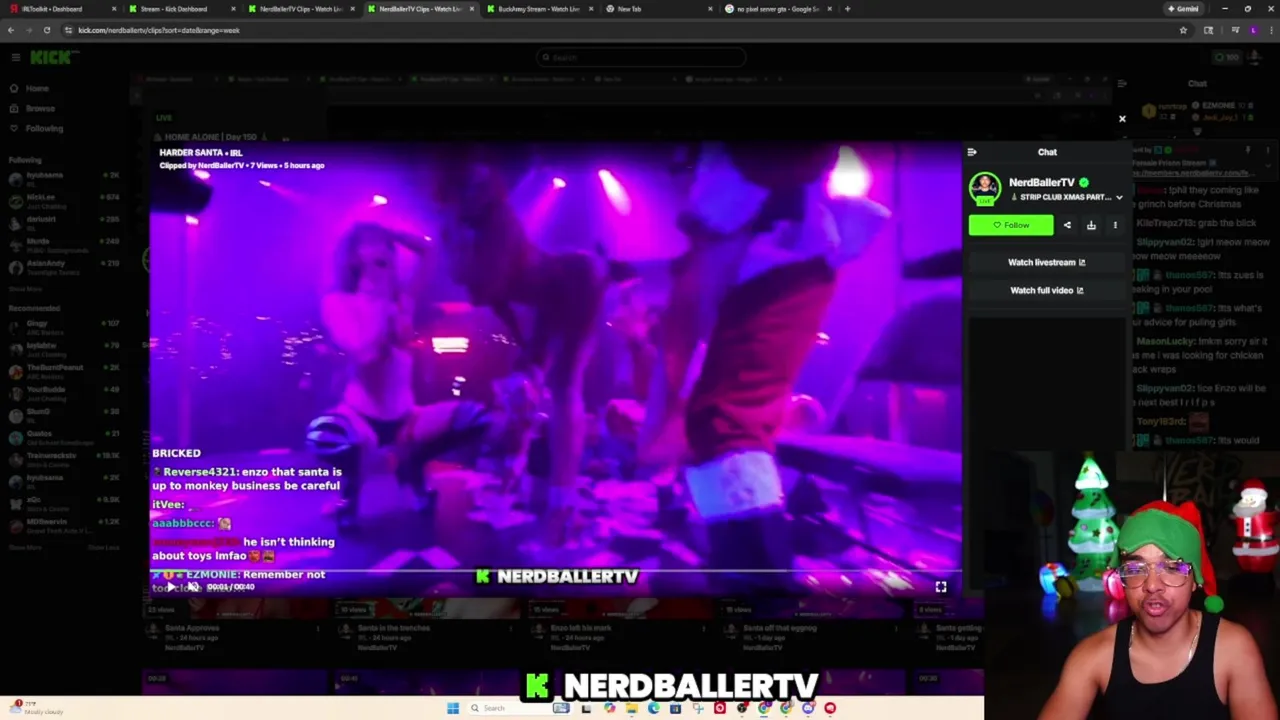Open the NerdBallerTV channel name
The height and width of the screenshot is (720, 1280).
(x=1041, y=183)
